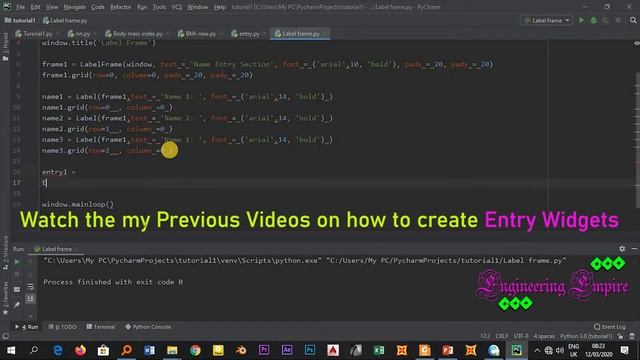Click 4 spaces indent setting

point(544,336)
